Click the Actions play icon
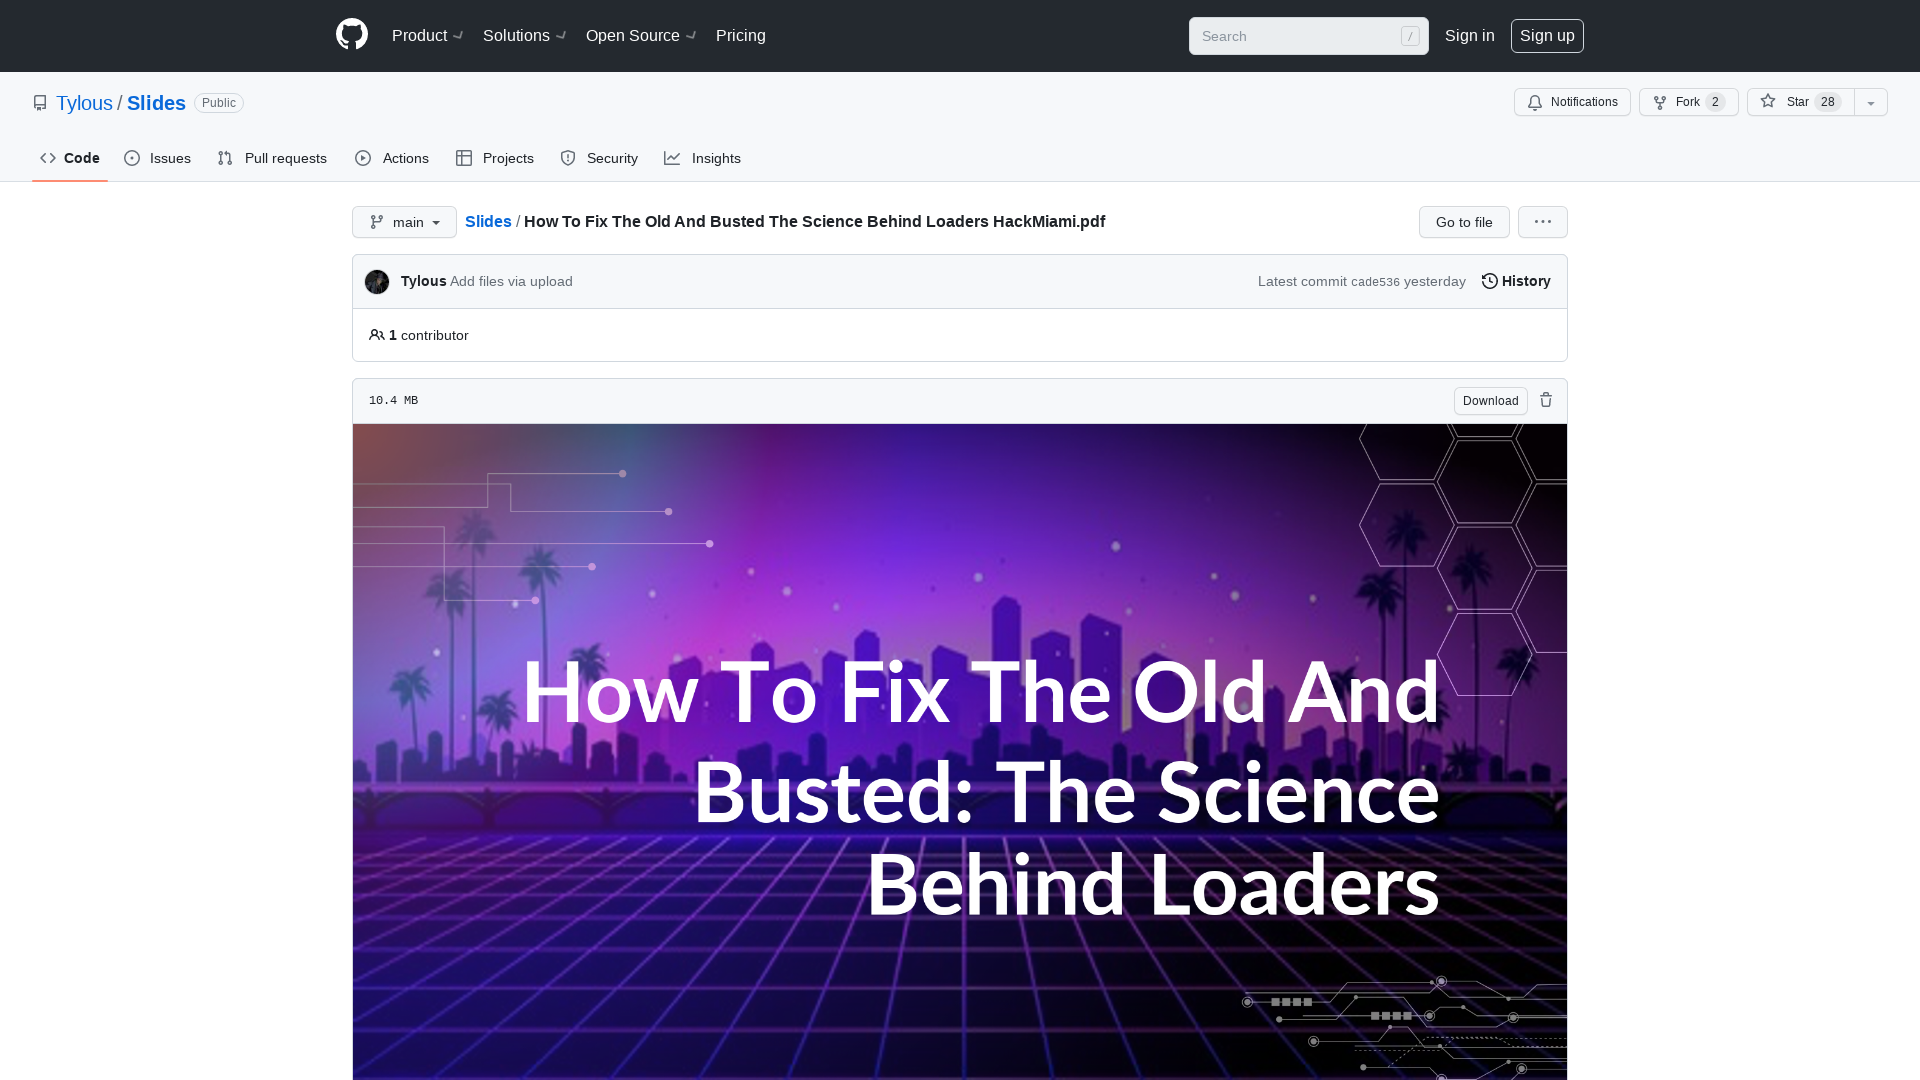The image size is (1920, 1080). point(363,158)
